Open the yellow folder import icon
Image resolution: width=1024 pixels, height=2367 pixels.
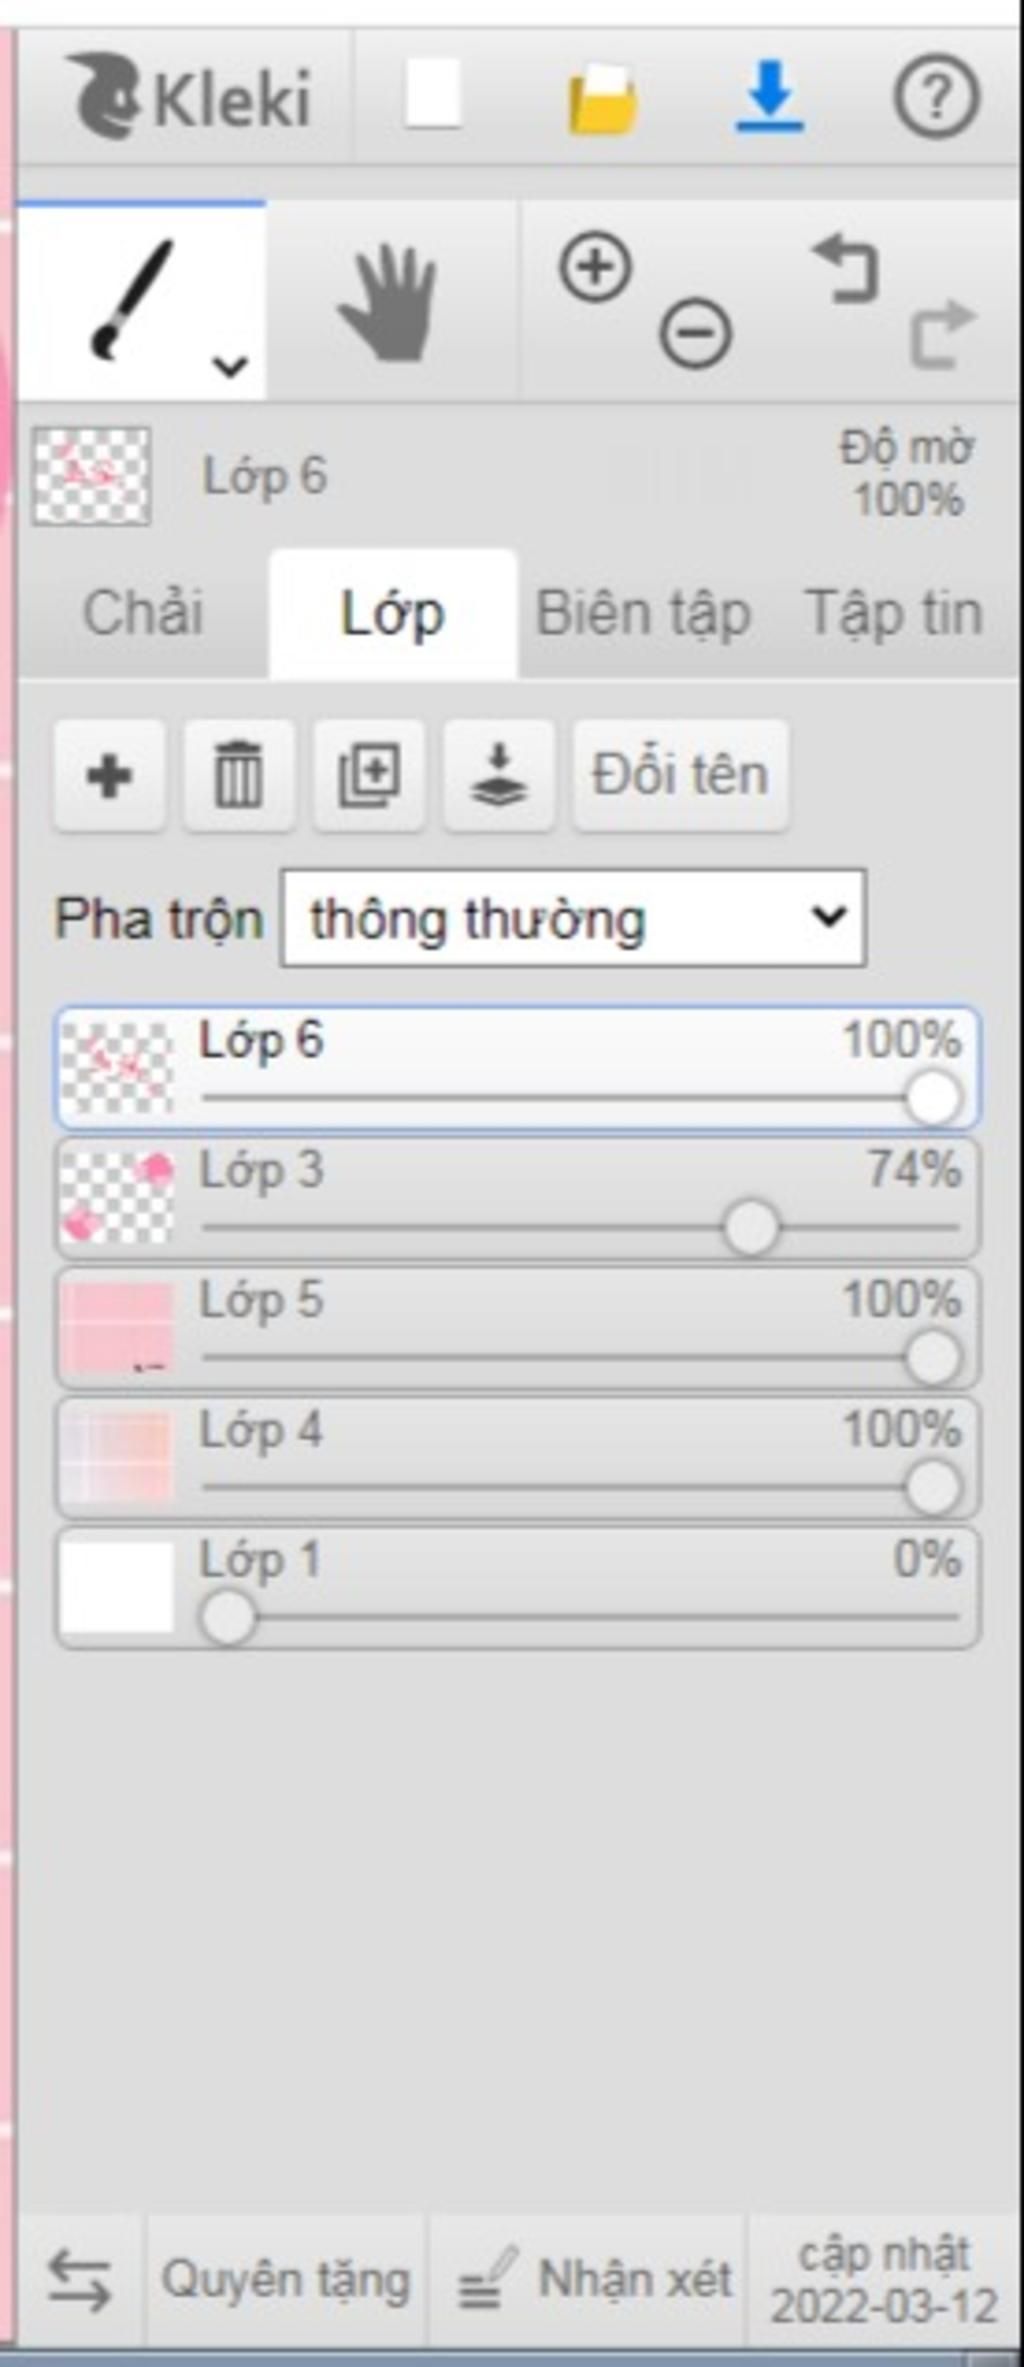click(602, 97)
